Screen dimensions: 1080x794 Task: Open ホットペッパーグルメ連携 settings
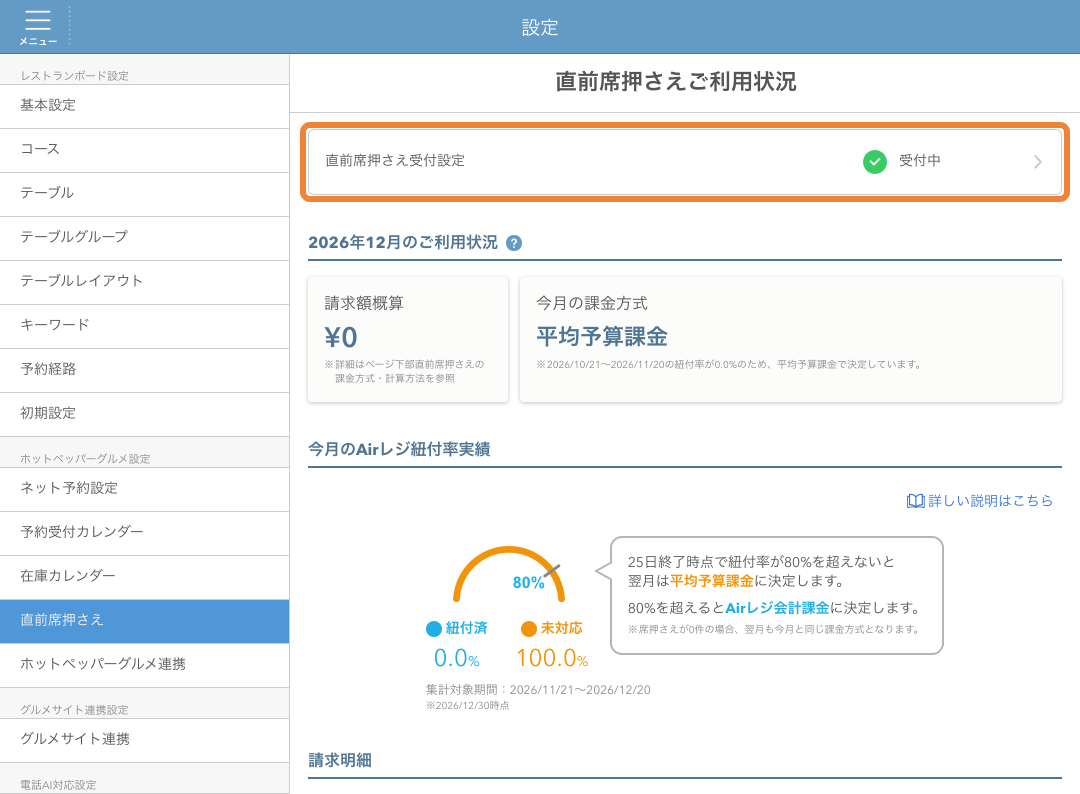tap(145, 665)
